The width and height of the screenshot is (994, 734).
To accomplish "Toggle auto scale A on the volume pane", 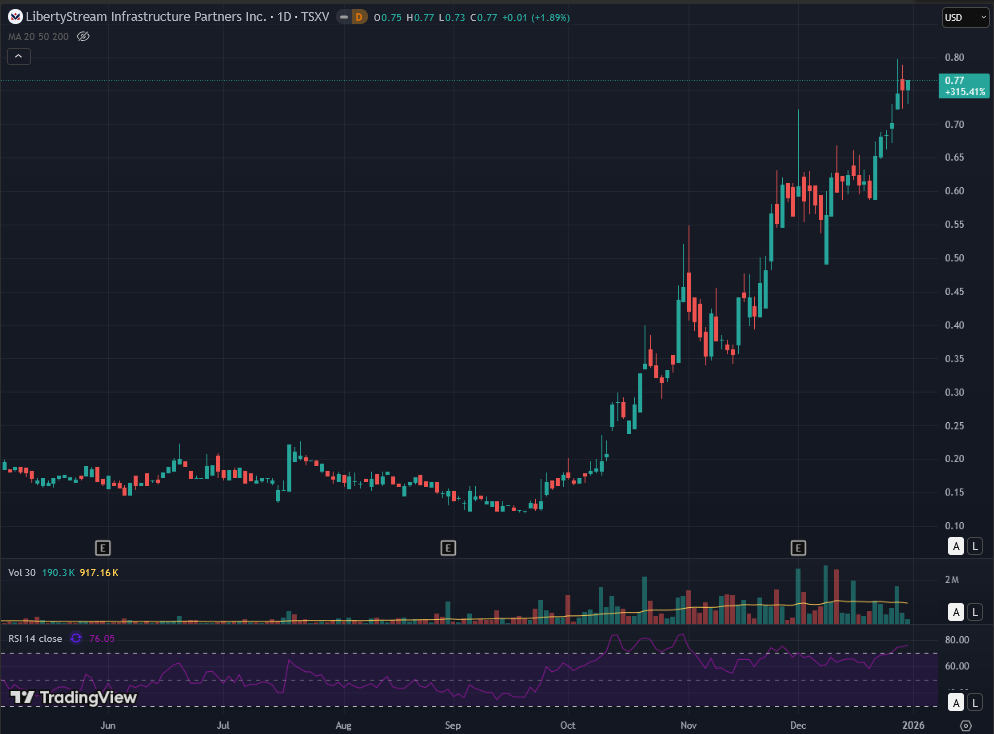I will click(956, 612).
